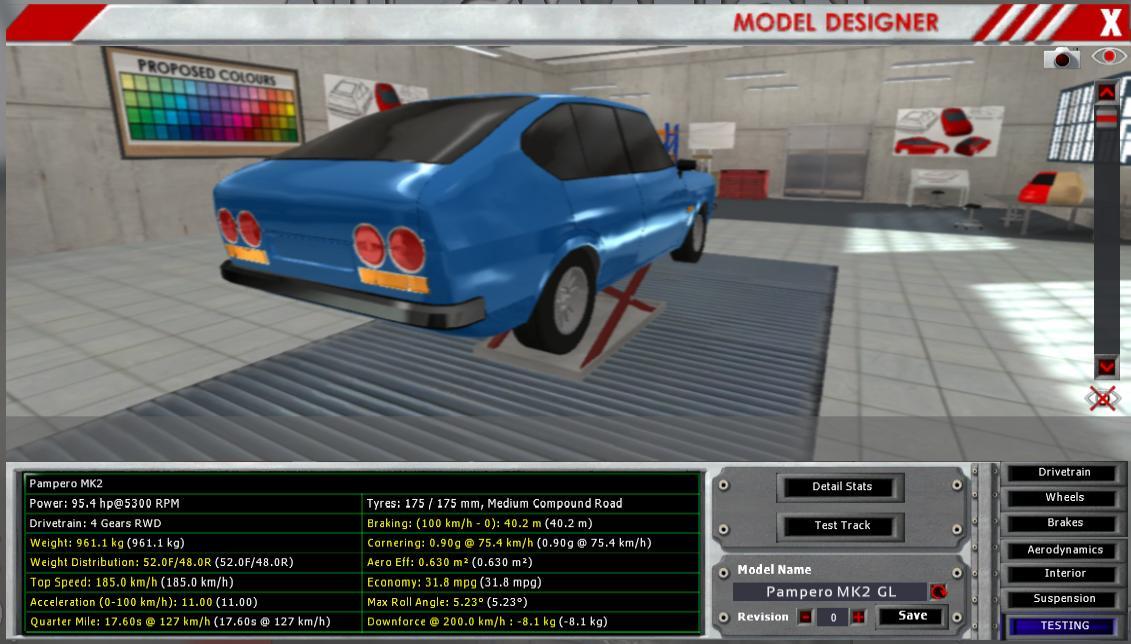Switch to the Brakes tab

click(1063, 523)
